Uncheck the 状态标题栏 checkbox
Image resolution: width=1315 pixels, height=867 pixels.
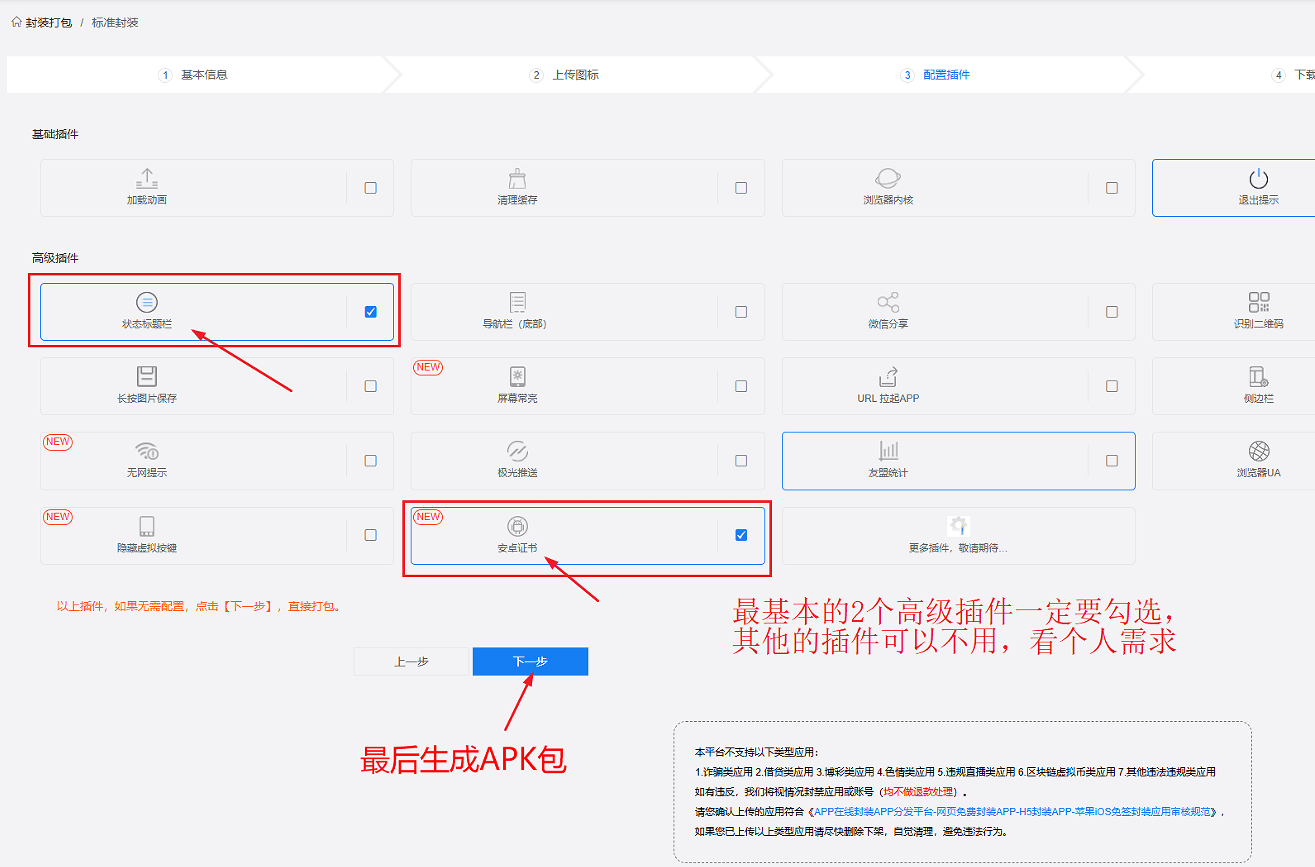371,312
